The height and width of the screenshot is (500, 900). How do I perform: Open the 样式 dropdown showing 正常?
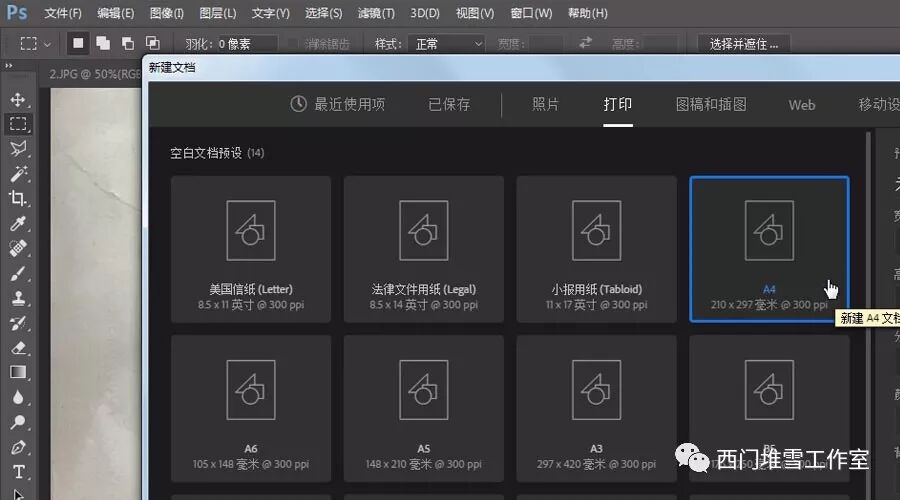447,44
